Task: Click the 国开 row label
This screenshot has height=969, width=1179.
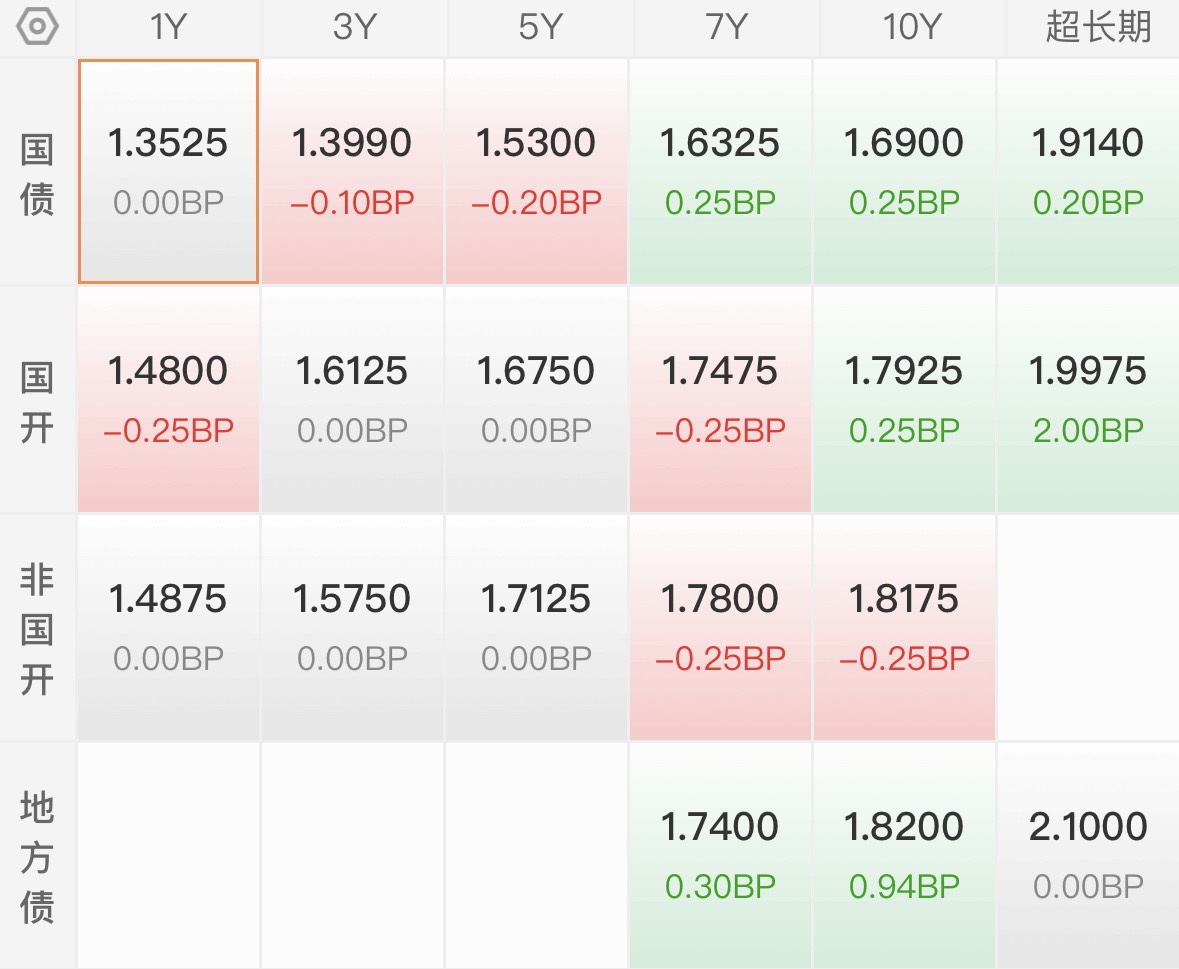Action: pos(37,400)
